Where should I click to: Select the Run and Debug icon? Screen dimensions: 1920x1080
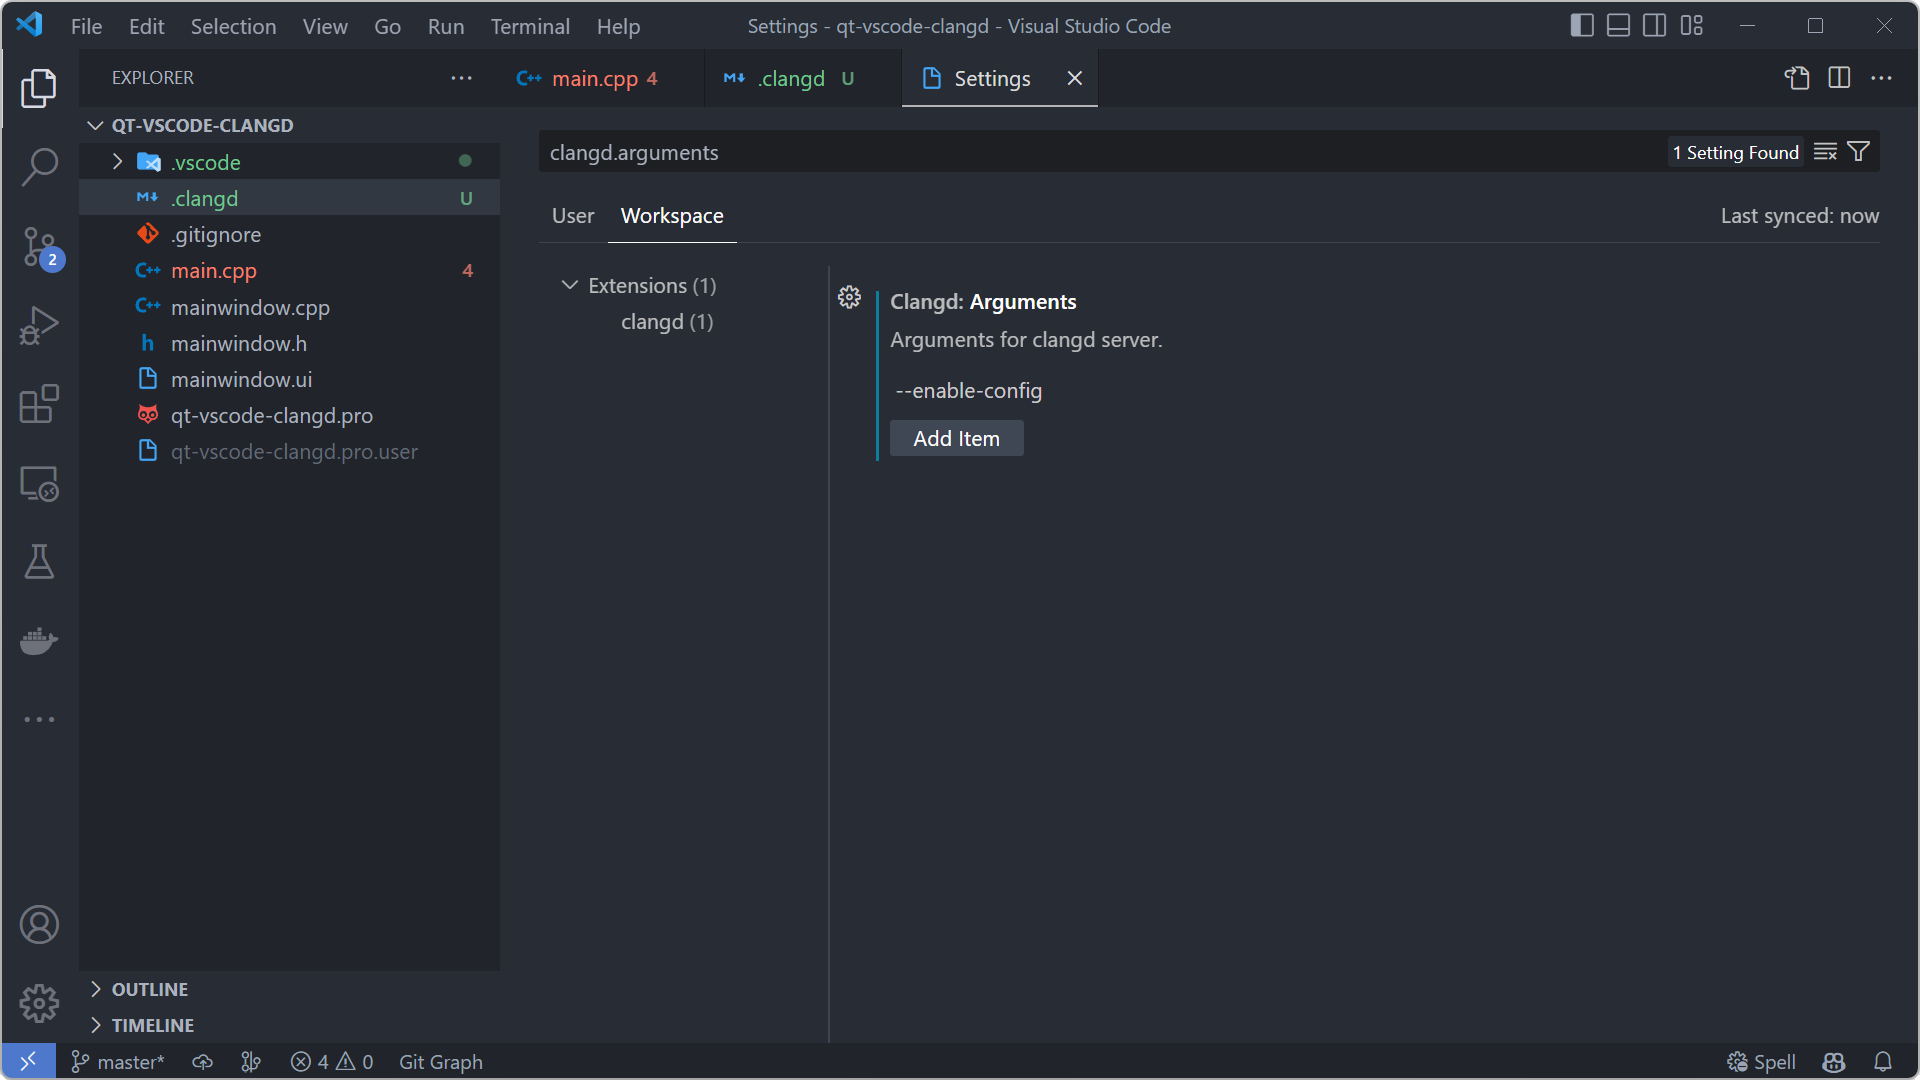40,325
